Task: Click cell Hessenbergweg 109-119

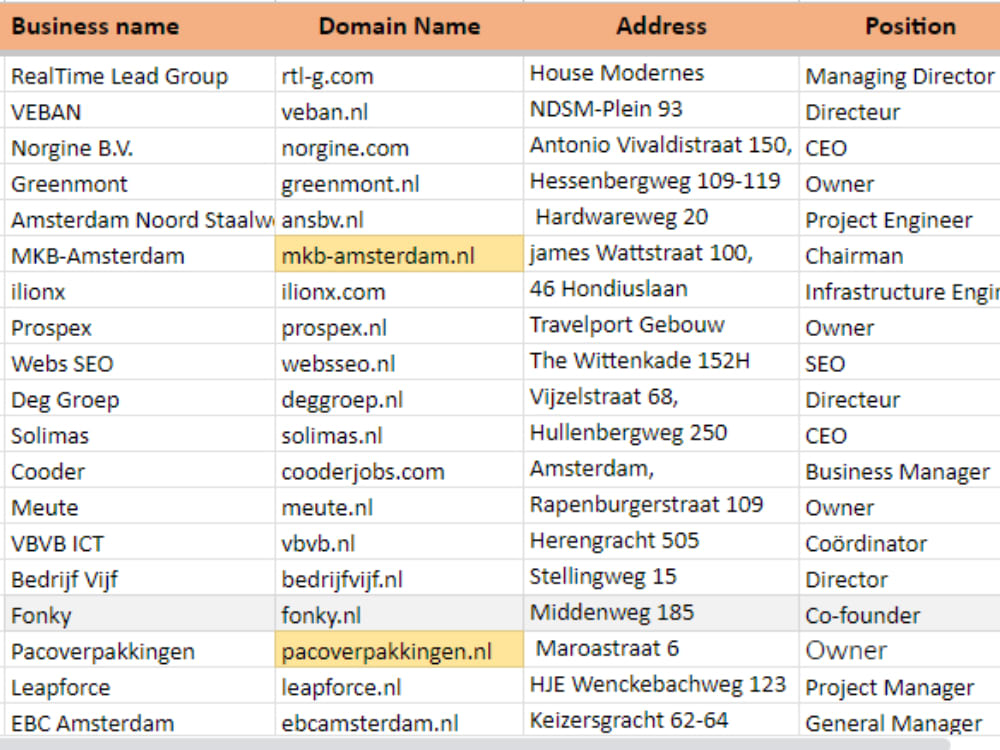Action: [661, 182]
